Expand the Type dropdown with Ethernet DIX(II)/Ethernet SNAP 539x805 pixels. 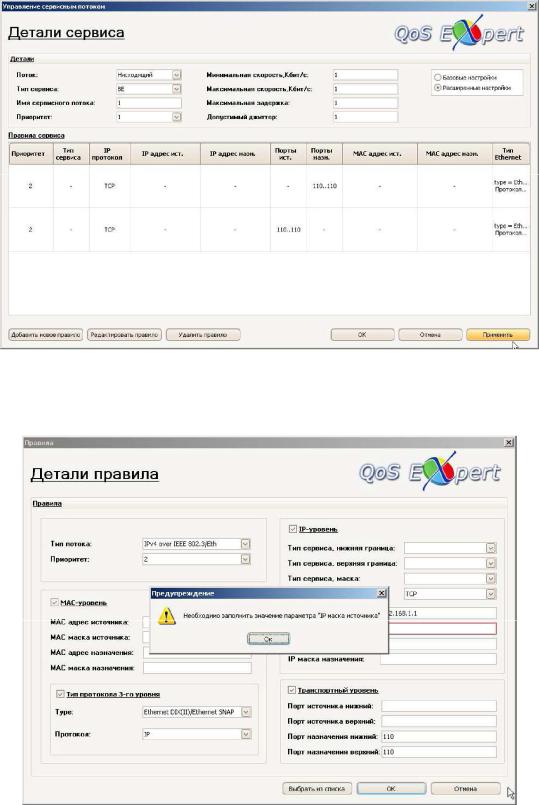[246, 712]
